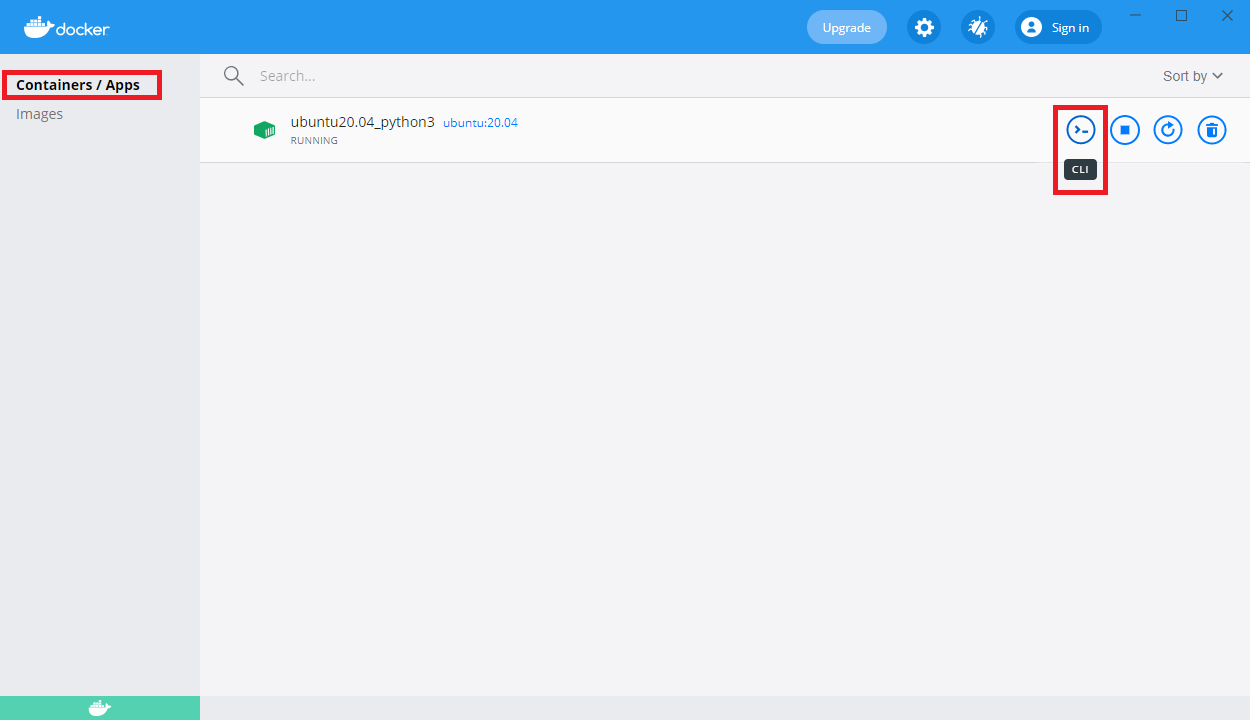Select the ubuntu20.04_python3 container name
The image size is (1250, 720).
pyautogui.click(x=363, y=122)
